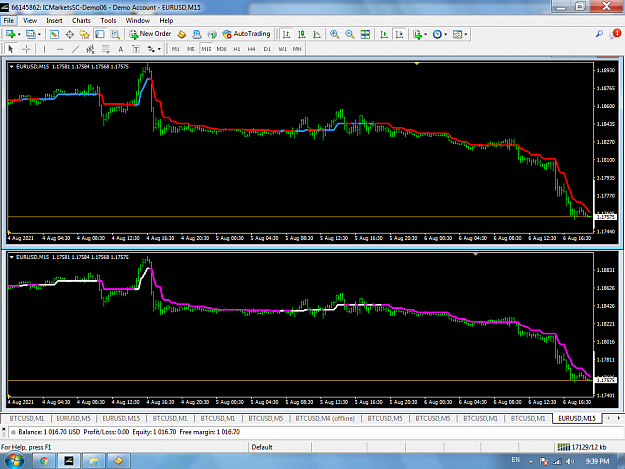Open the search magnifier at top right
The width and height of the screenshot is (625, 469).
tap(599, 34)
